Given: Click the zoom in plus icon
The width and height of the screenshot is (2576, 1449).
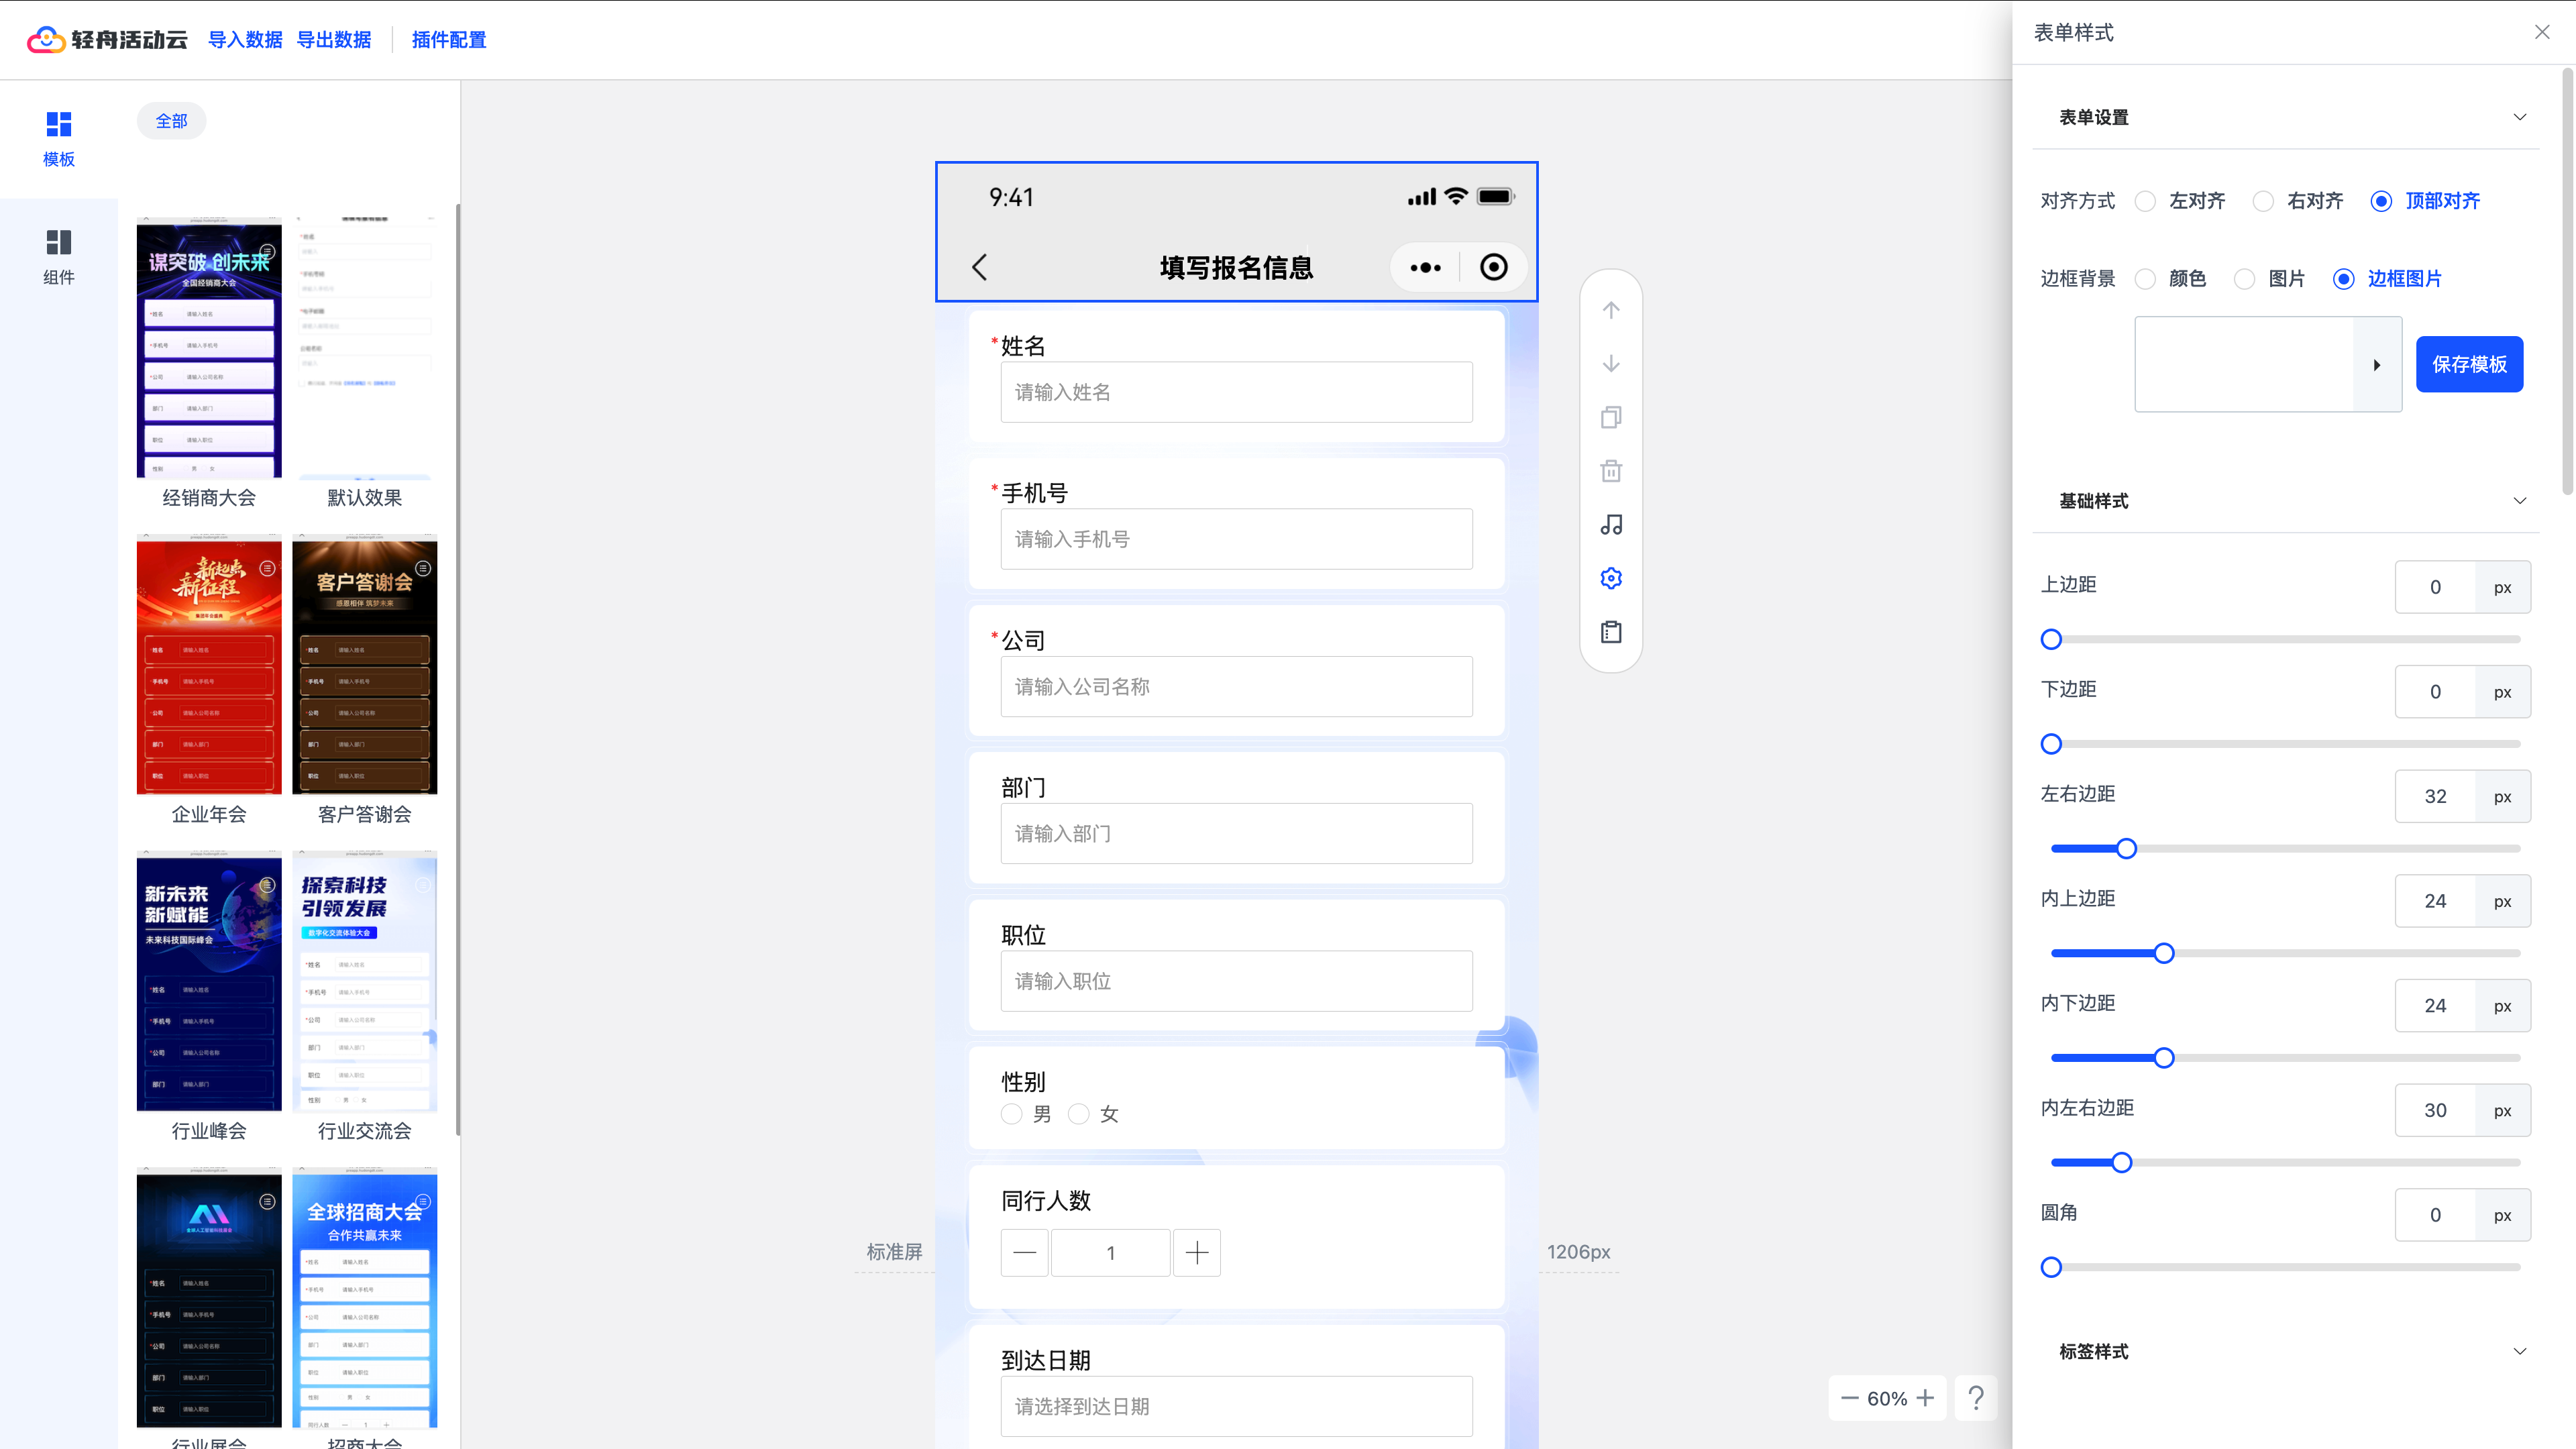Looking at the screenshot, I should (x=1925, y=1398).
